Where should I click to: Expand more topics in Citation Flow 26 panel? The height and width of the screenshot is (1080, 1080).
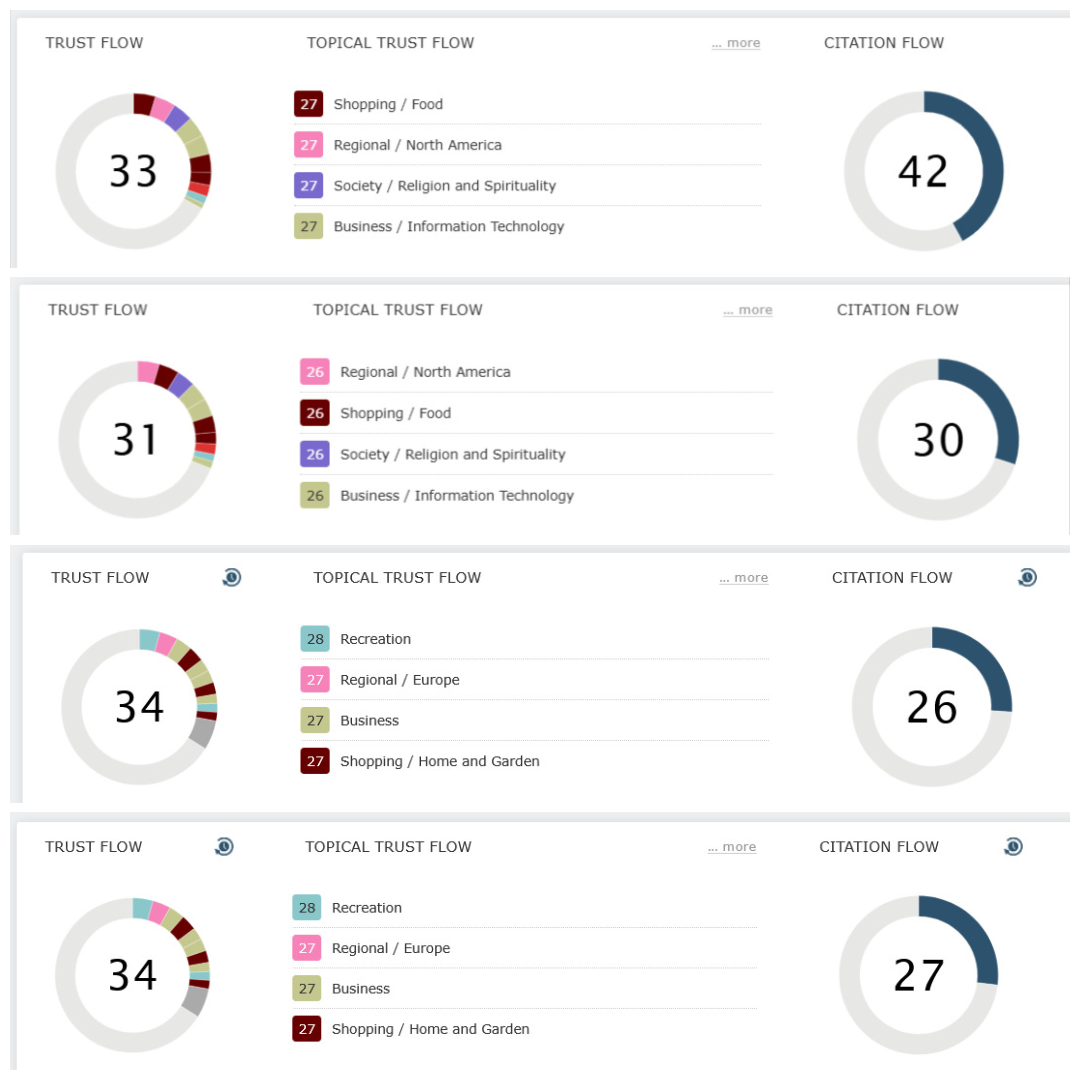(744, 578)
